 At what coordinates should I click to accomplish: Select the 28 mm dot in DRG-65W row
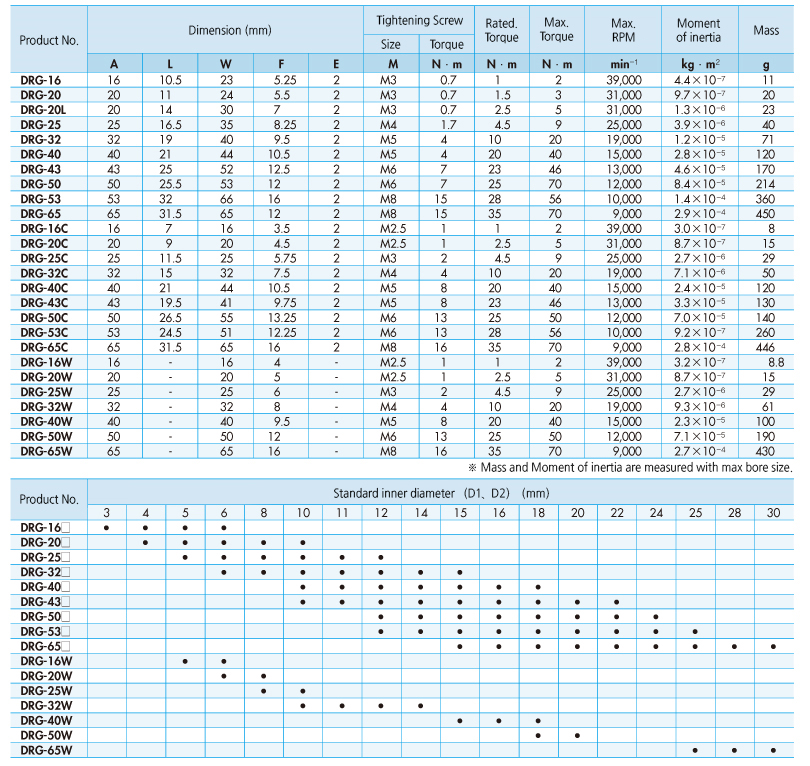[x=734, y=751]
